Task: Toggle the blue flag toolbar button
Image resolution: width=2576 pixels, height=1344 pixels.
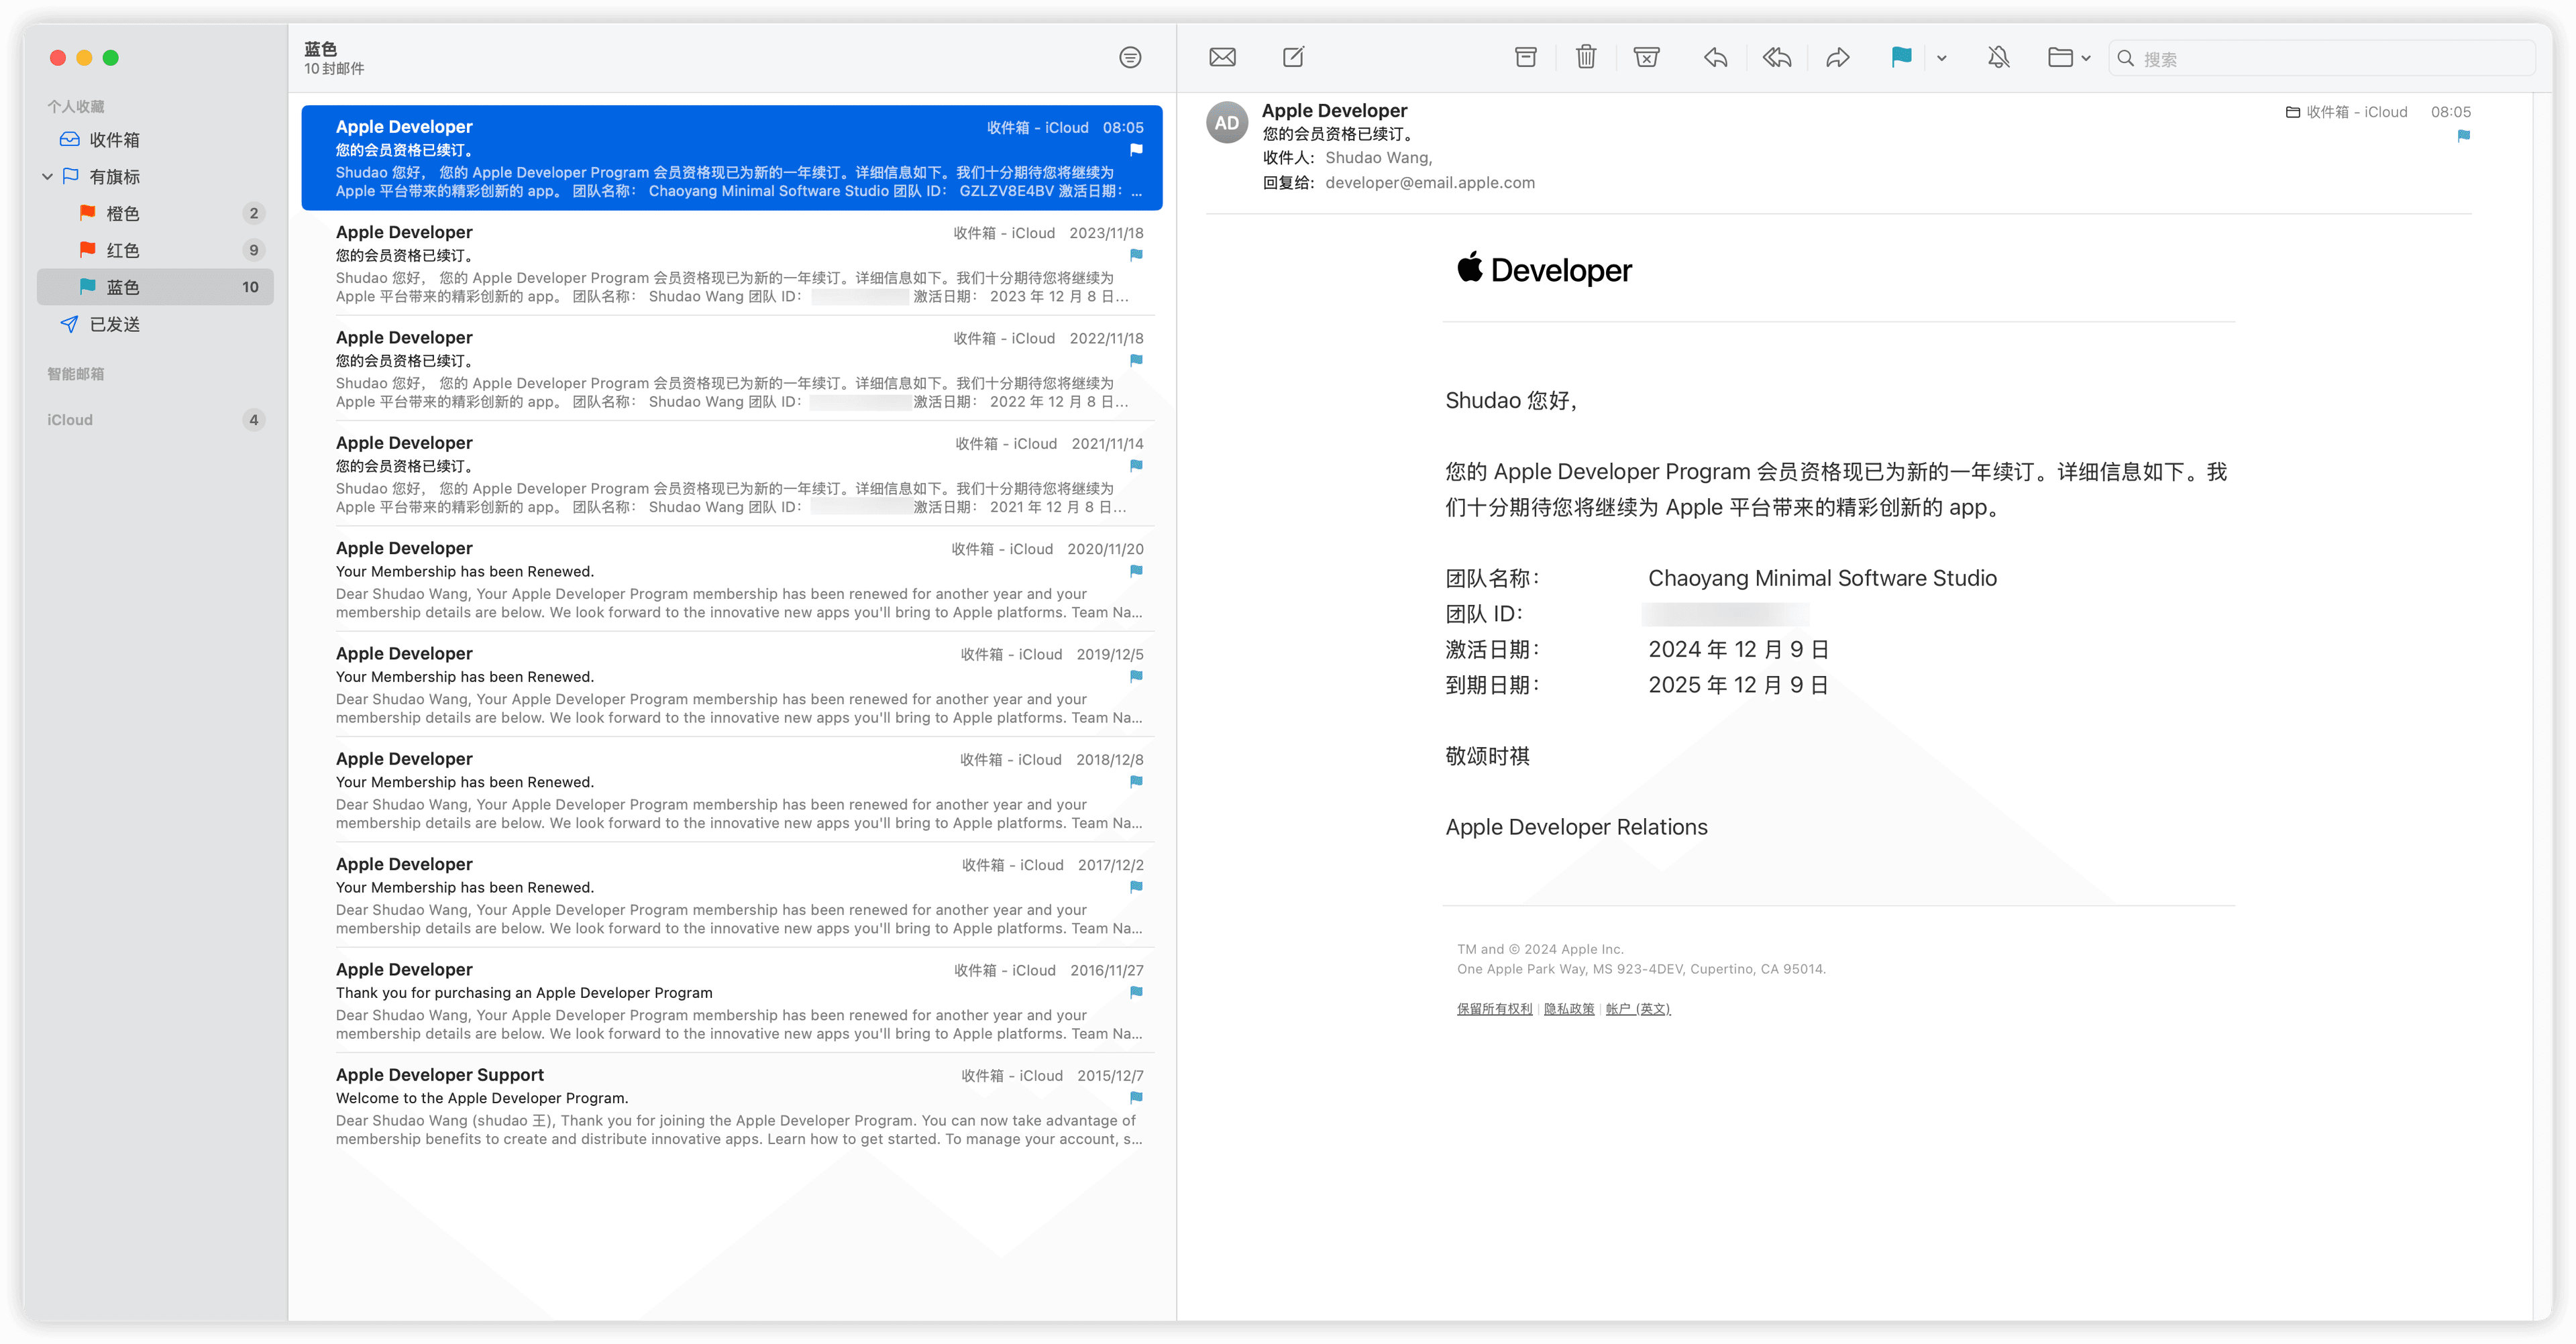Action: point(1901,57)
